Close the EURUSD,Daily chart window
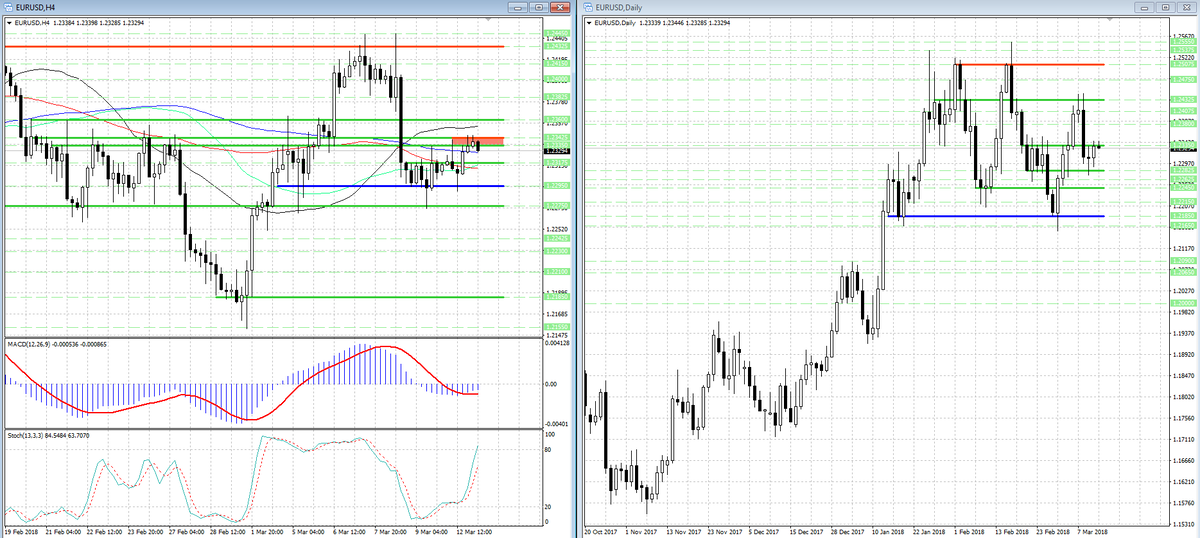Viewport: 1200px width, 538px height. click(1187, 7)
